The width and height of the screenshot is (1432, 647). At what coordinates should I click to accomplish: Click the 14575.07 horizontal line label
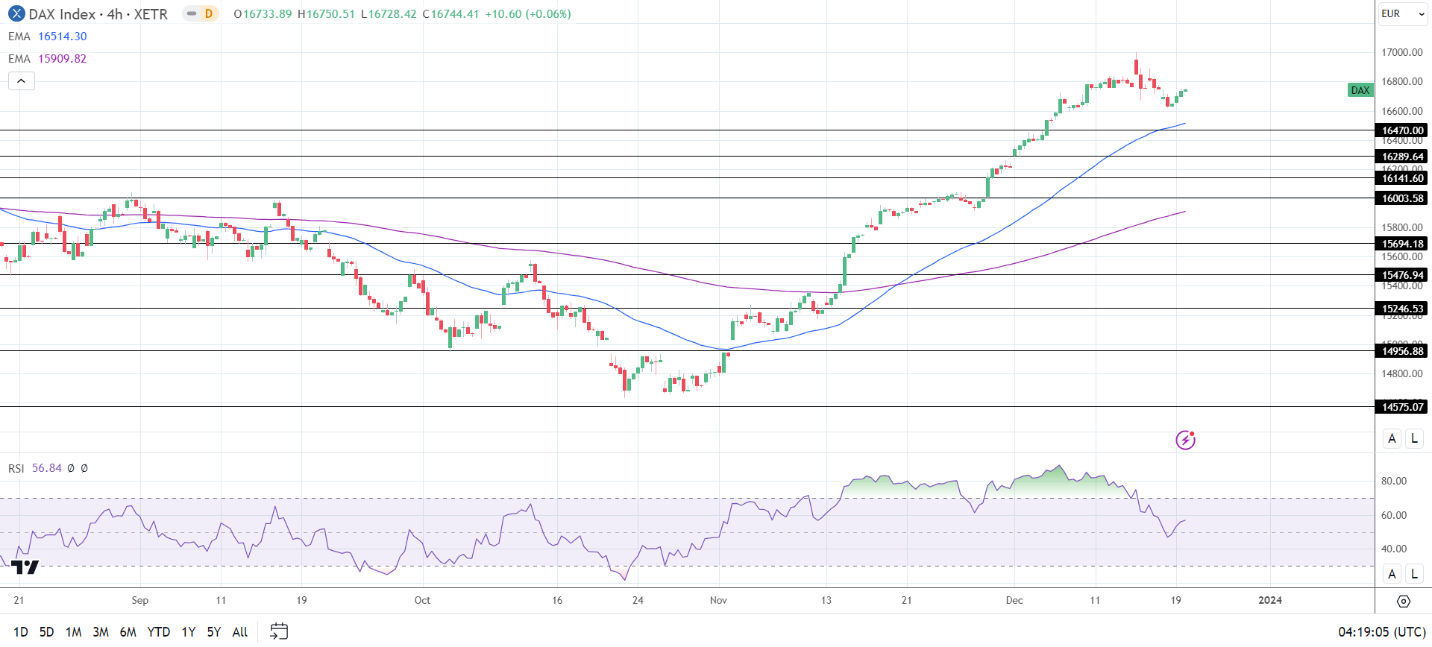(1403, 407)
